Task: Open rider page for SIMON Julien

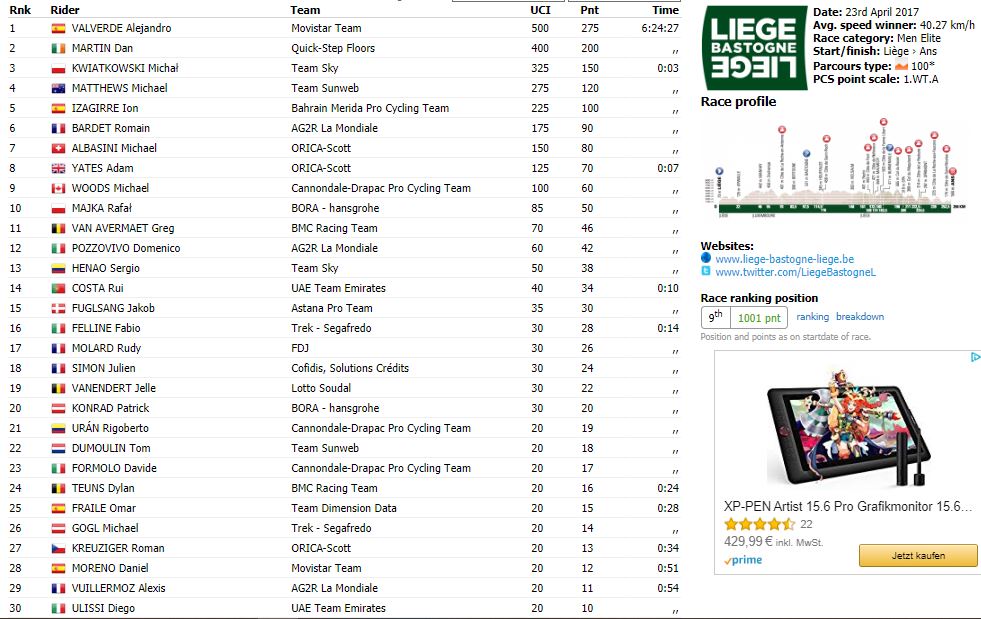Action: (x=103, y=368)
